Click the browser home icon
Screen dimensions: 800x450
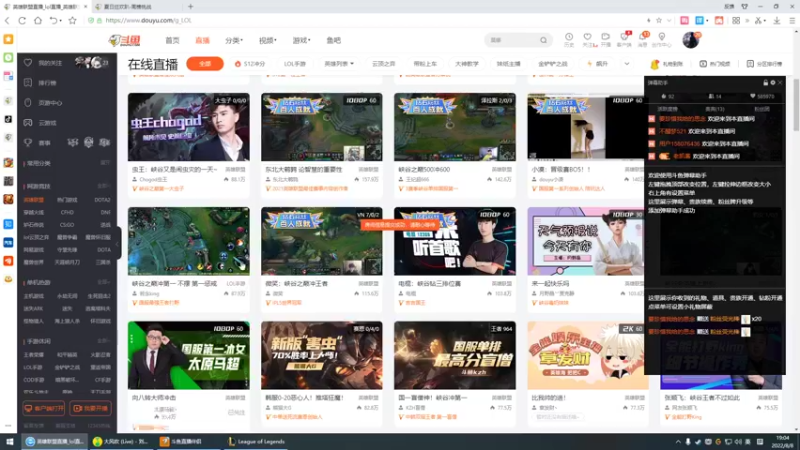coord(38,20)
